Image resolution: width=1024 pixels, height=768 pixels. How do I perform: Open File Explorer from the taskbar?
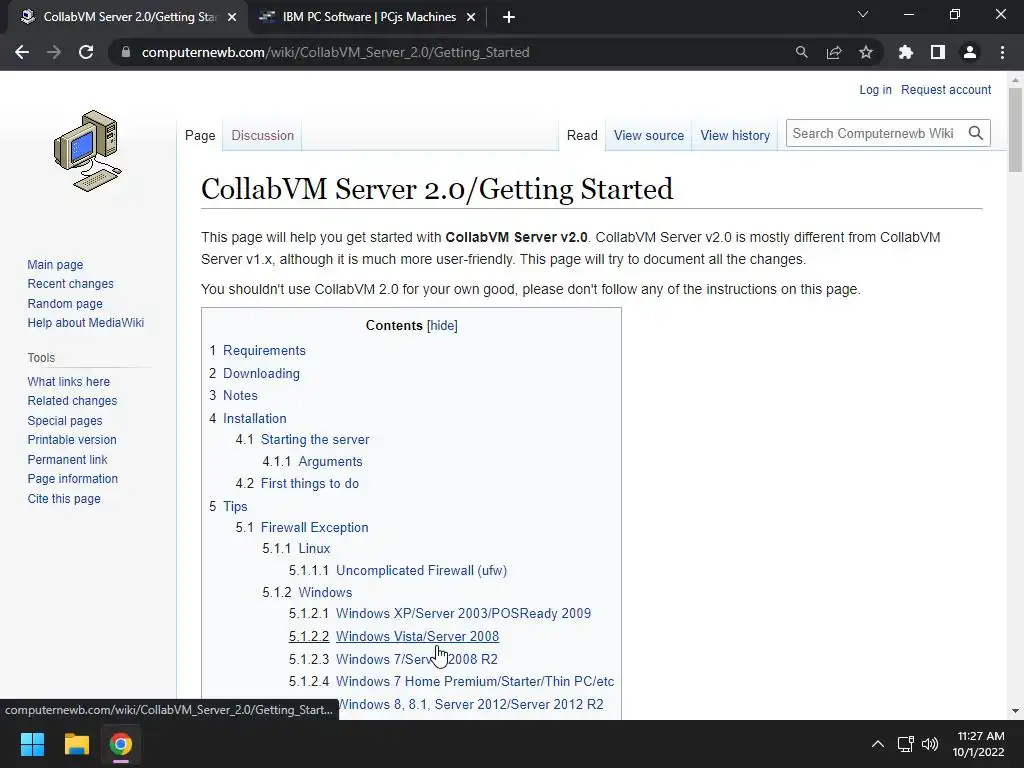click(76, 744)
